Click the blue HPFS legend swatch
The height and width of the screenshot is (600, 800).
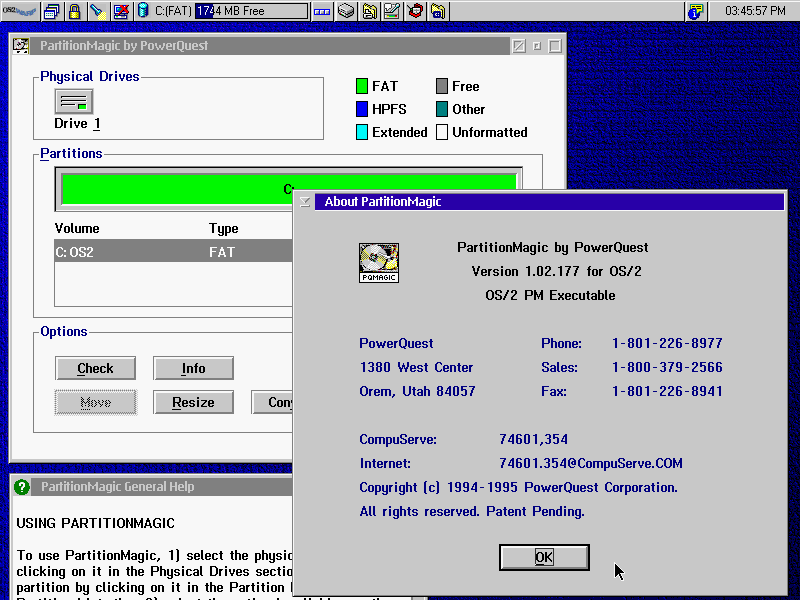pyautogui.click(x=362, y=109)
